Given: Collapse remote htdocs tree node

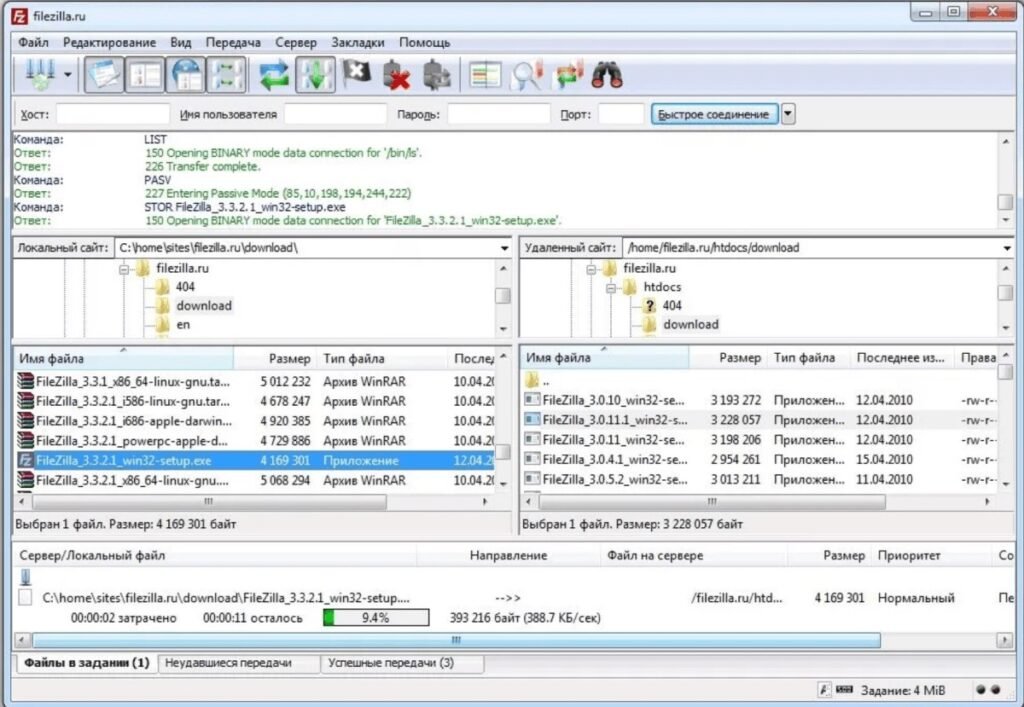Looking at the screenshot, I should pyautogui.click(x=611, y=288).
